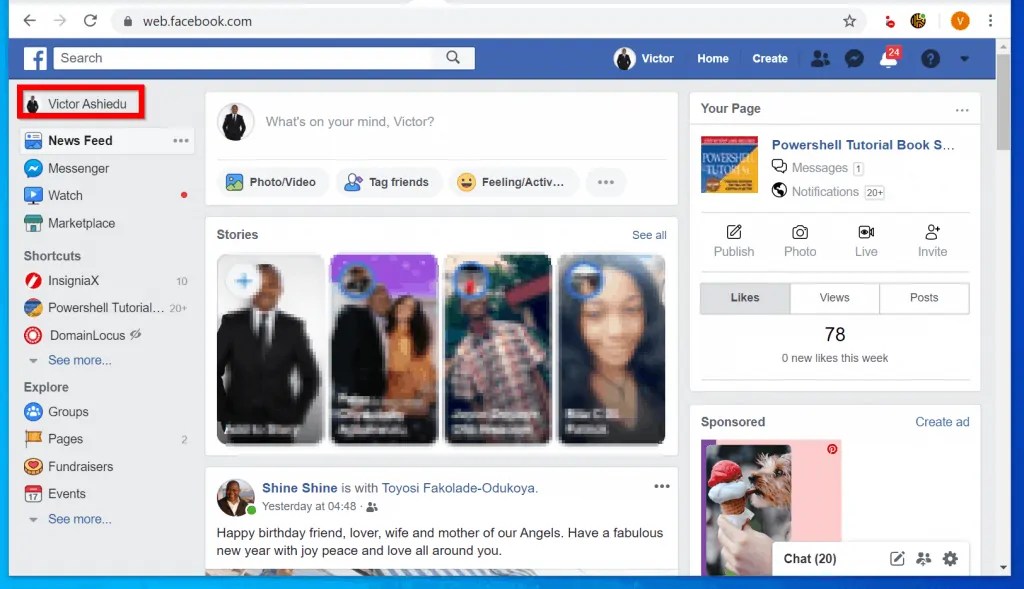This screenshot has width=1024, height=589.
Task: Open Marketplace in the left sidebar
Action: (x=80, y=223)
